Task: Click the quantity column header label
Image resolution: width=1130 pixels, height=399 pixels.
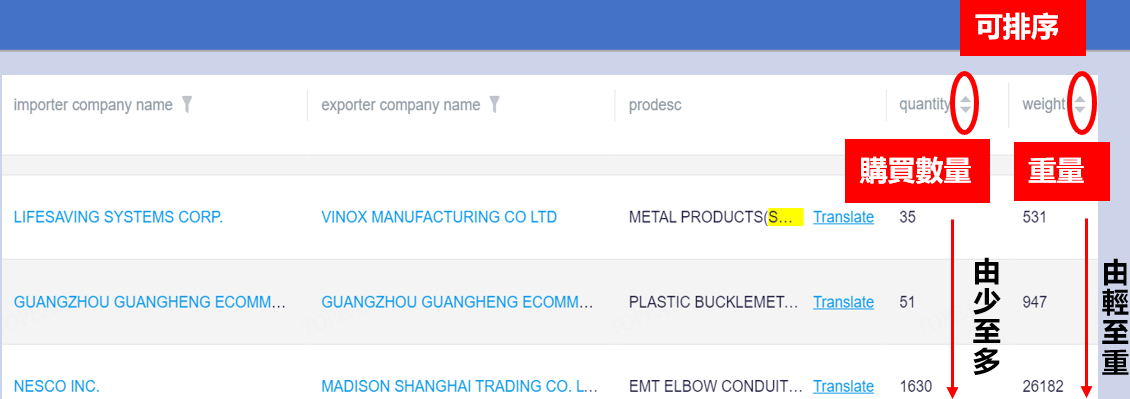Action: (x=925, y=105)
